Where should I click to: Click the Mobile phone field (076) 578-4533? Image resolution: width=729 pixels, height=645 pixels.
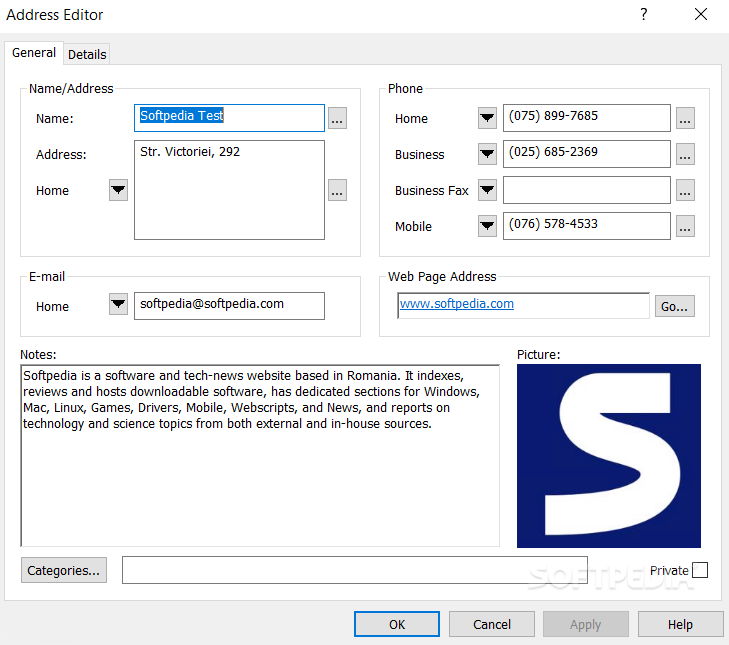pyautogui.click(x=587, y=226)
